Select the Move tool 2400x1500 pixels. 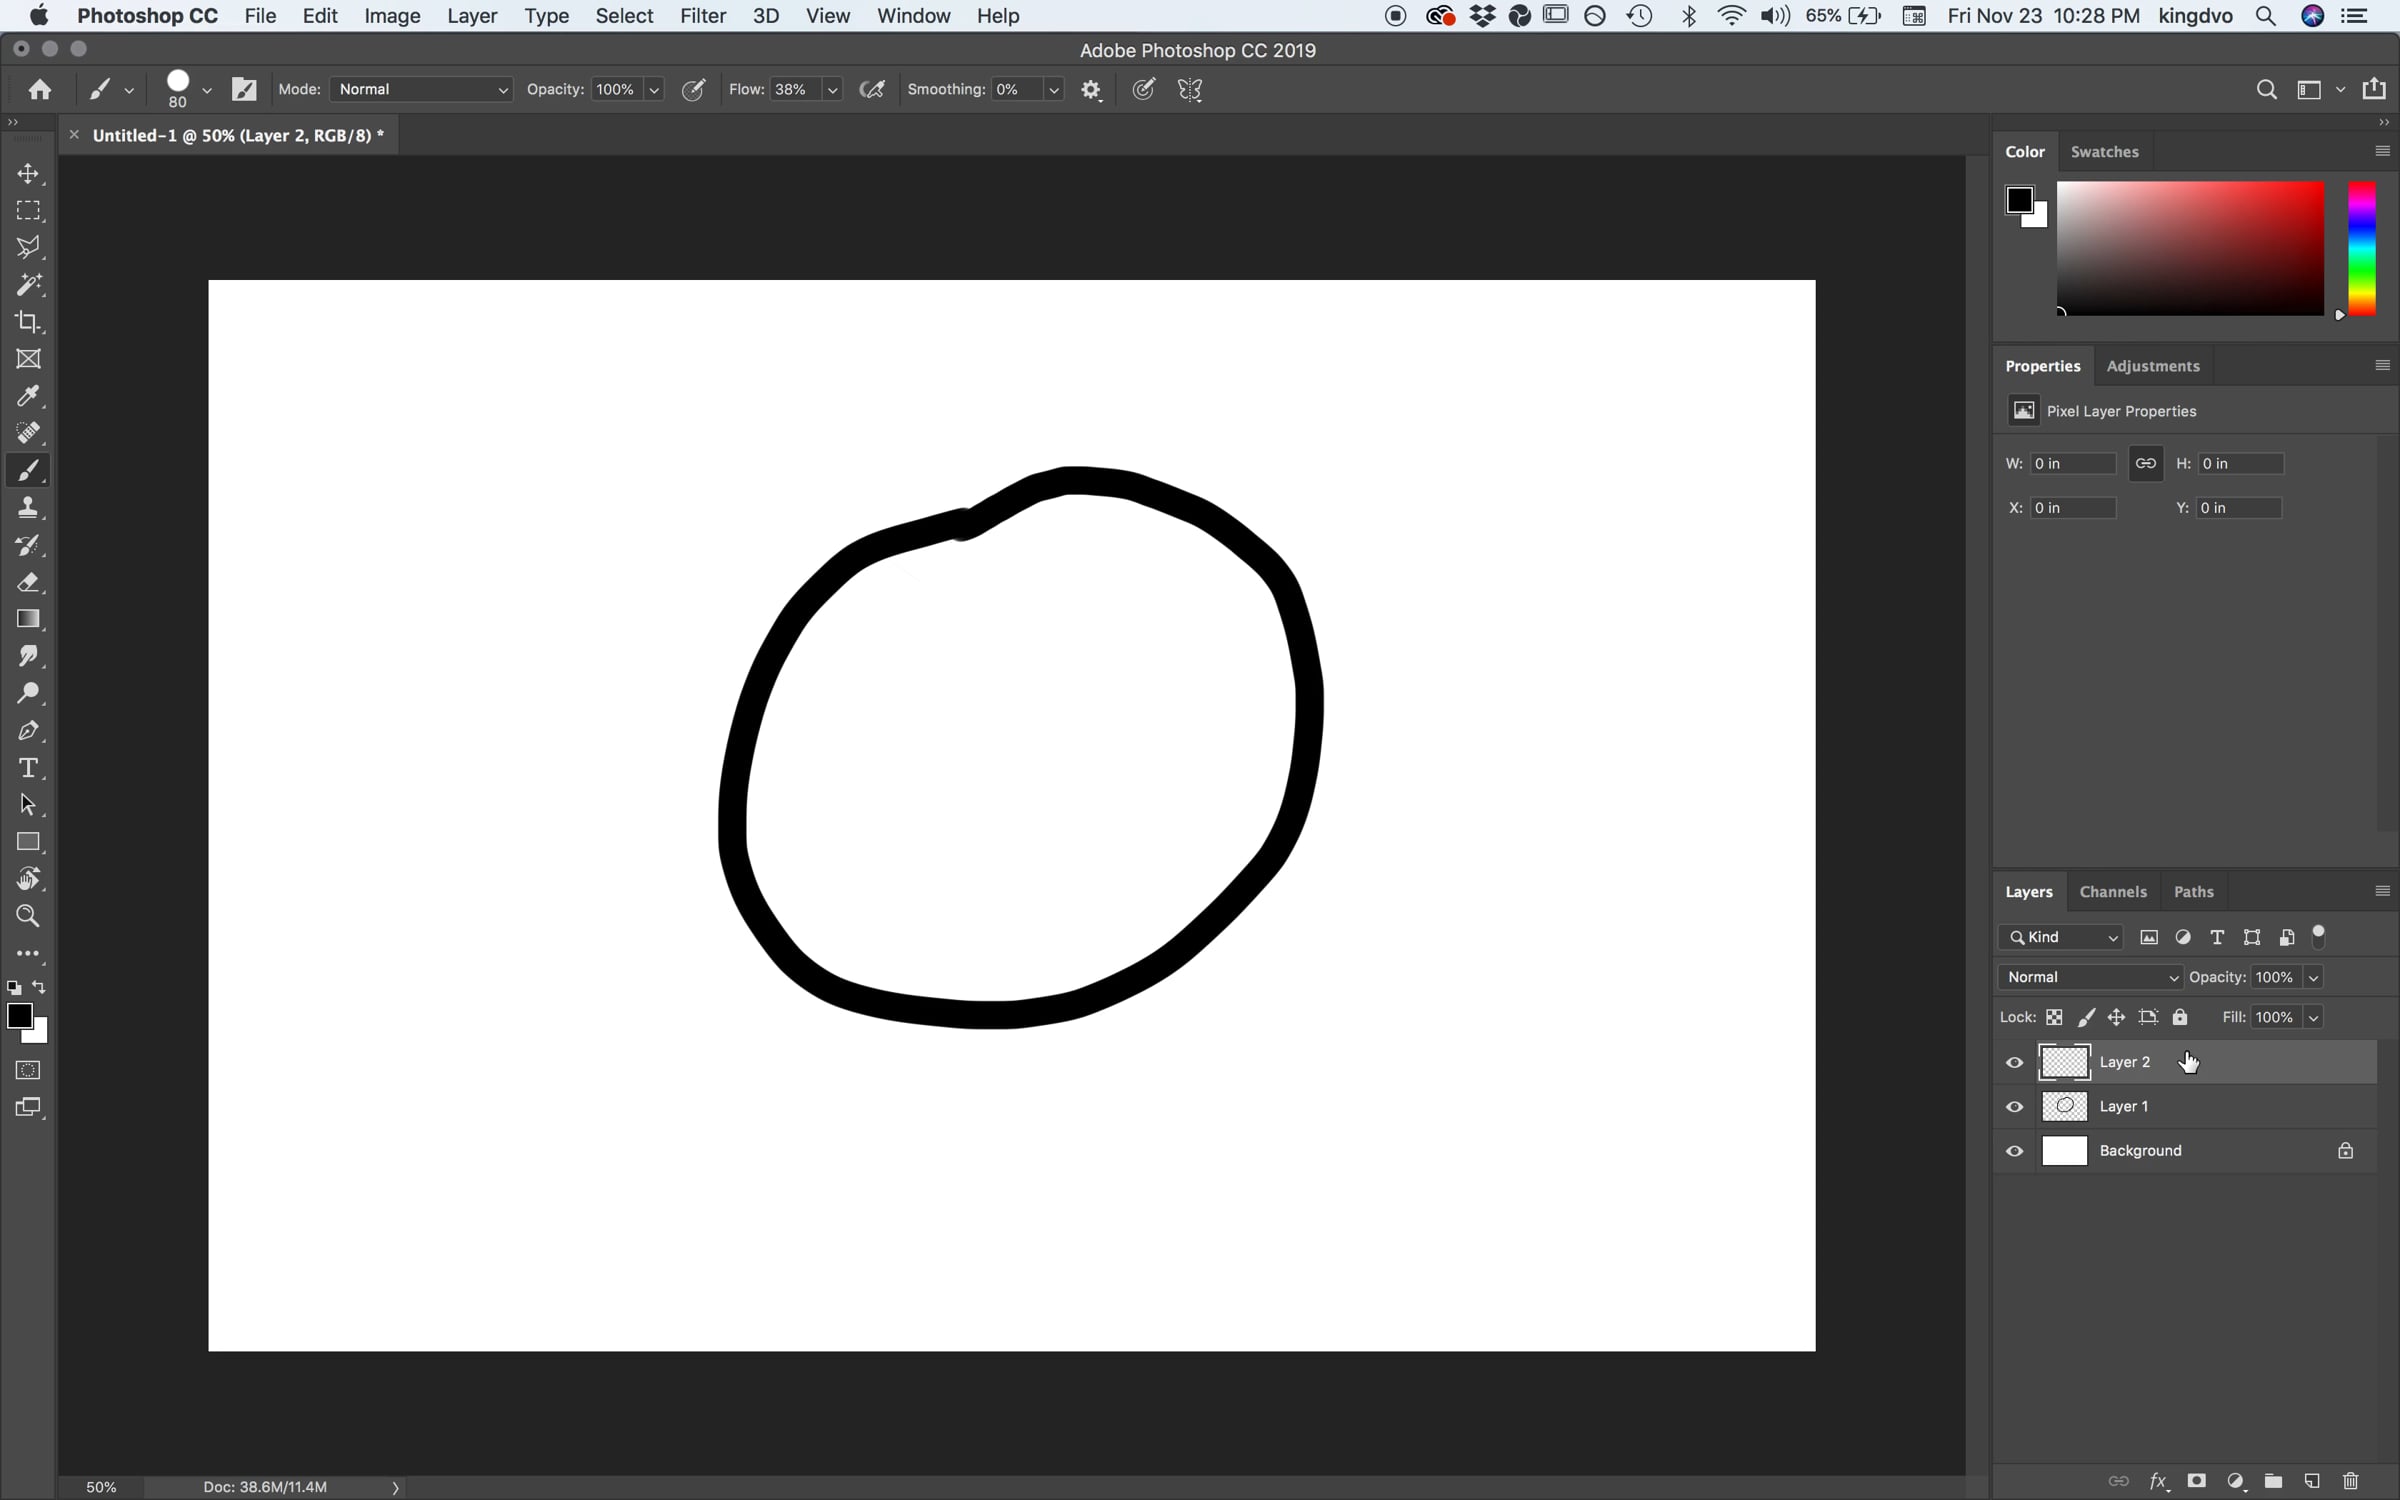[x=28, y=174]
